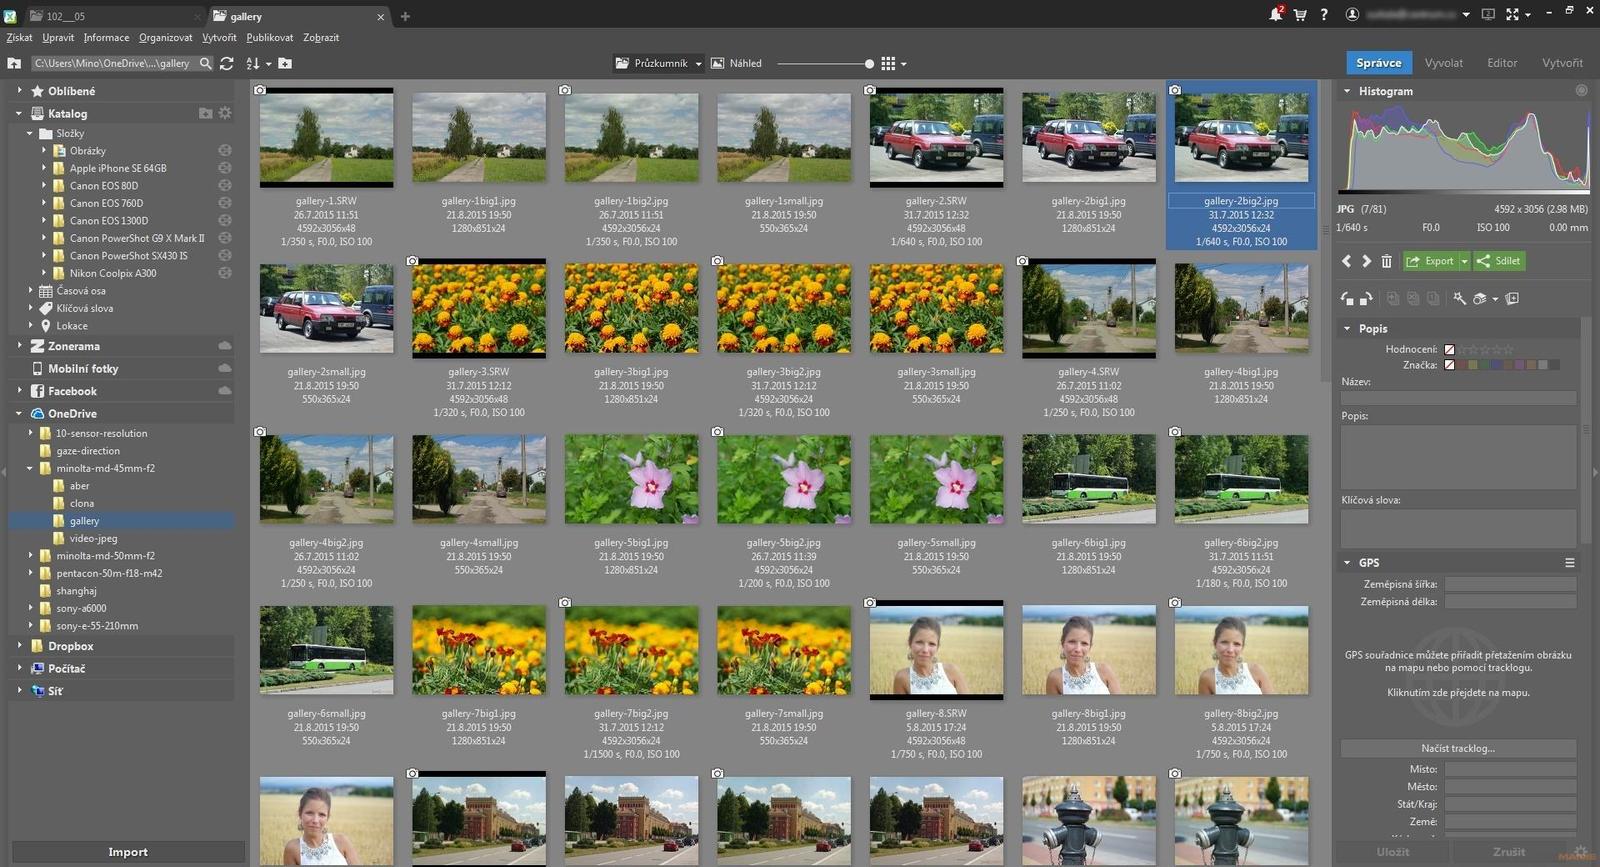Open Export dropdown arrow
1600x867 pixels.
pos(1464,261)
